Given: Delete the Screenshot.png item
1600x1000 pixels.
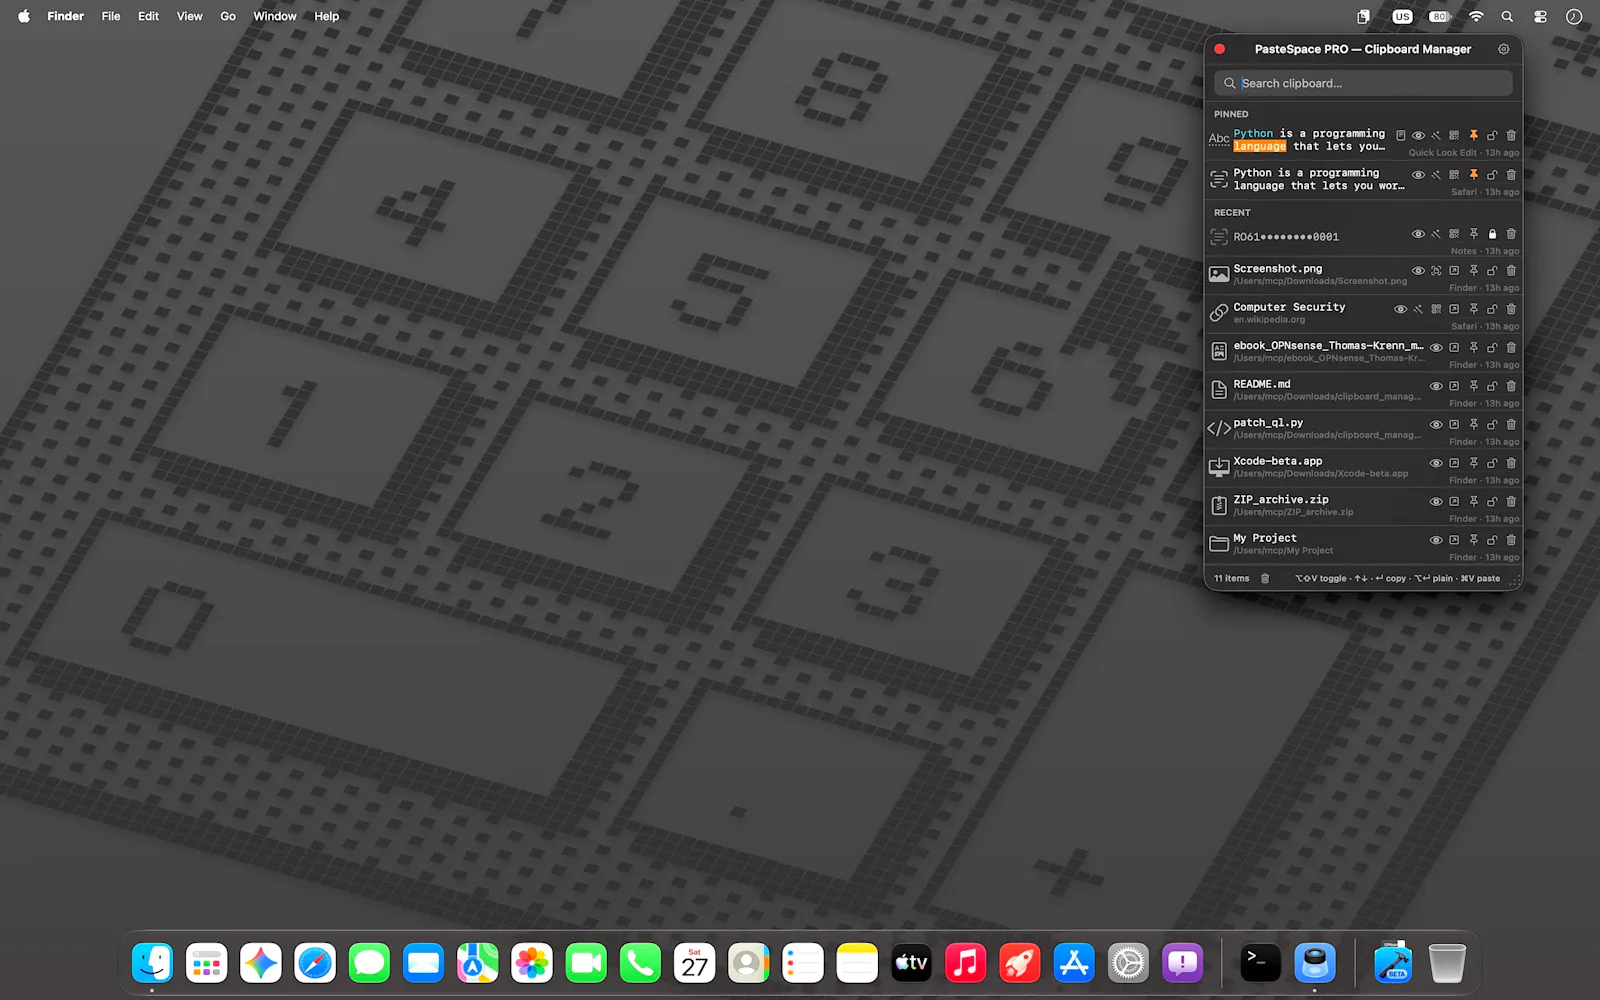Looking at the screenshot, I should (1511, 270).
